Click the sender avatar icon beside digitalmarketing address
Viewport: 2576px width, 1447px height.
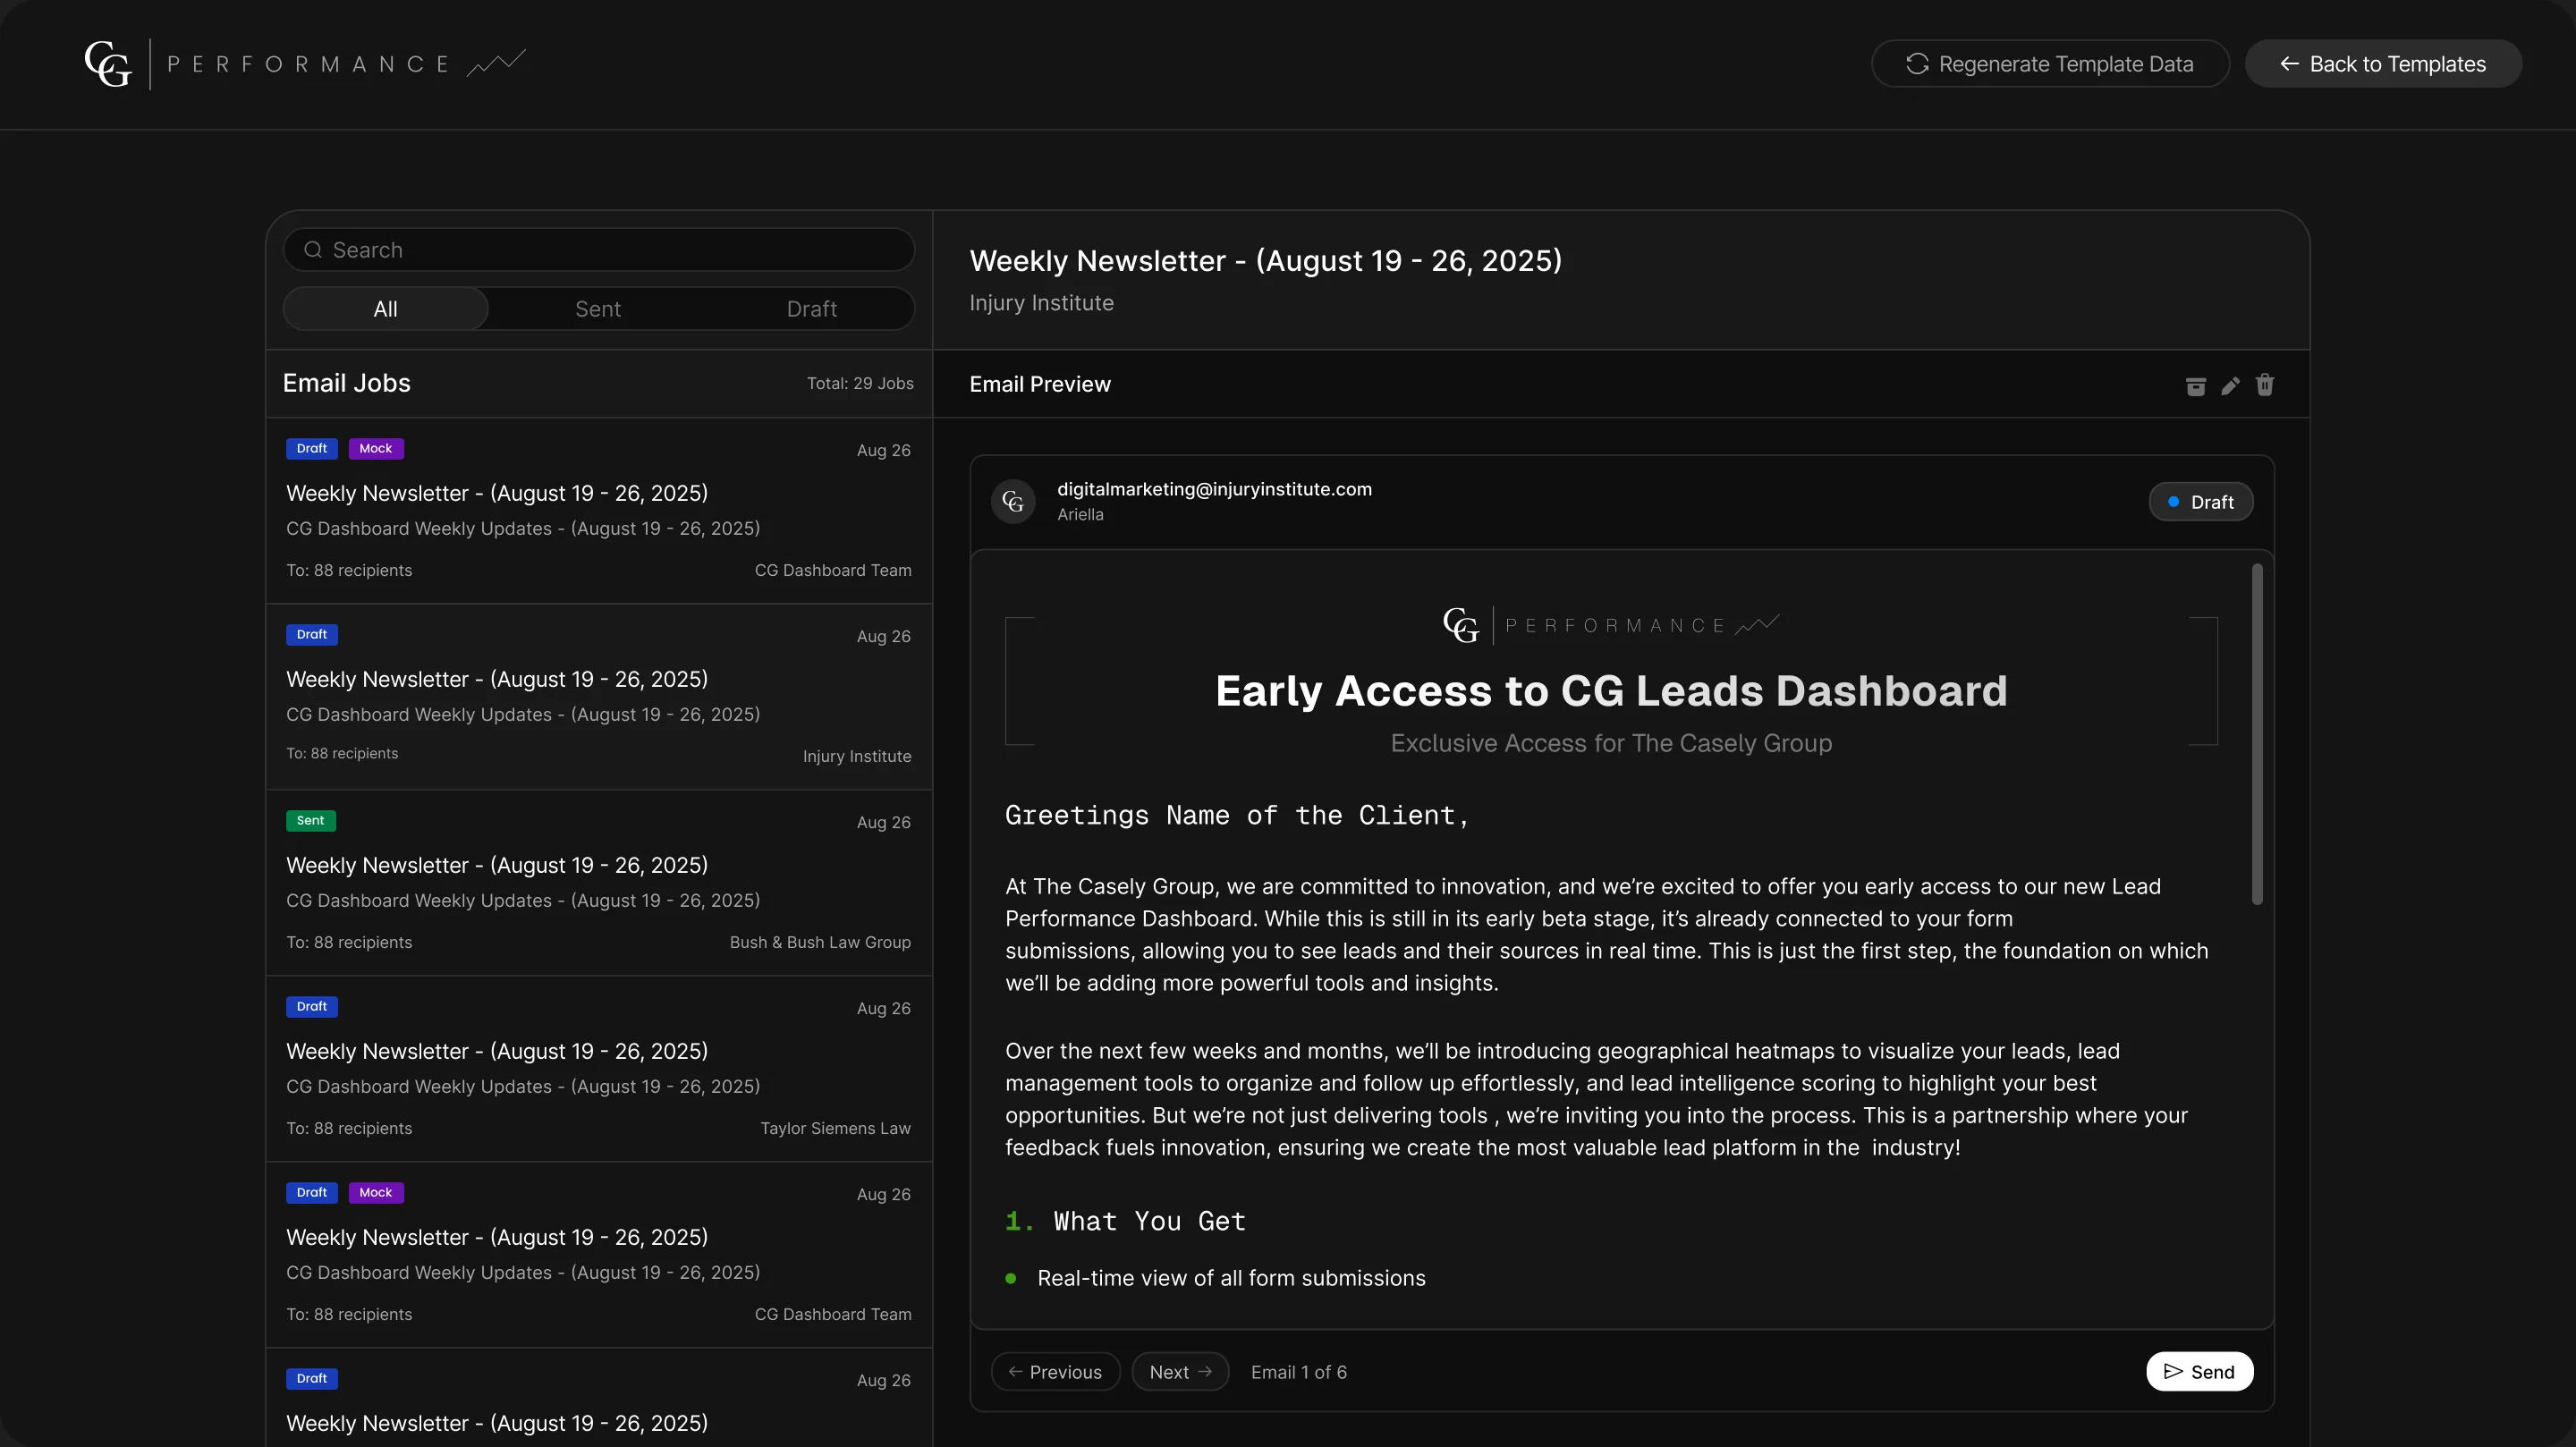1013,502
